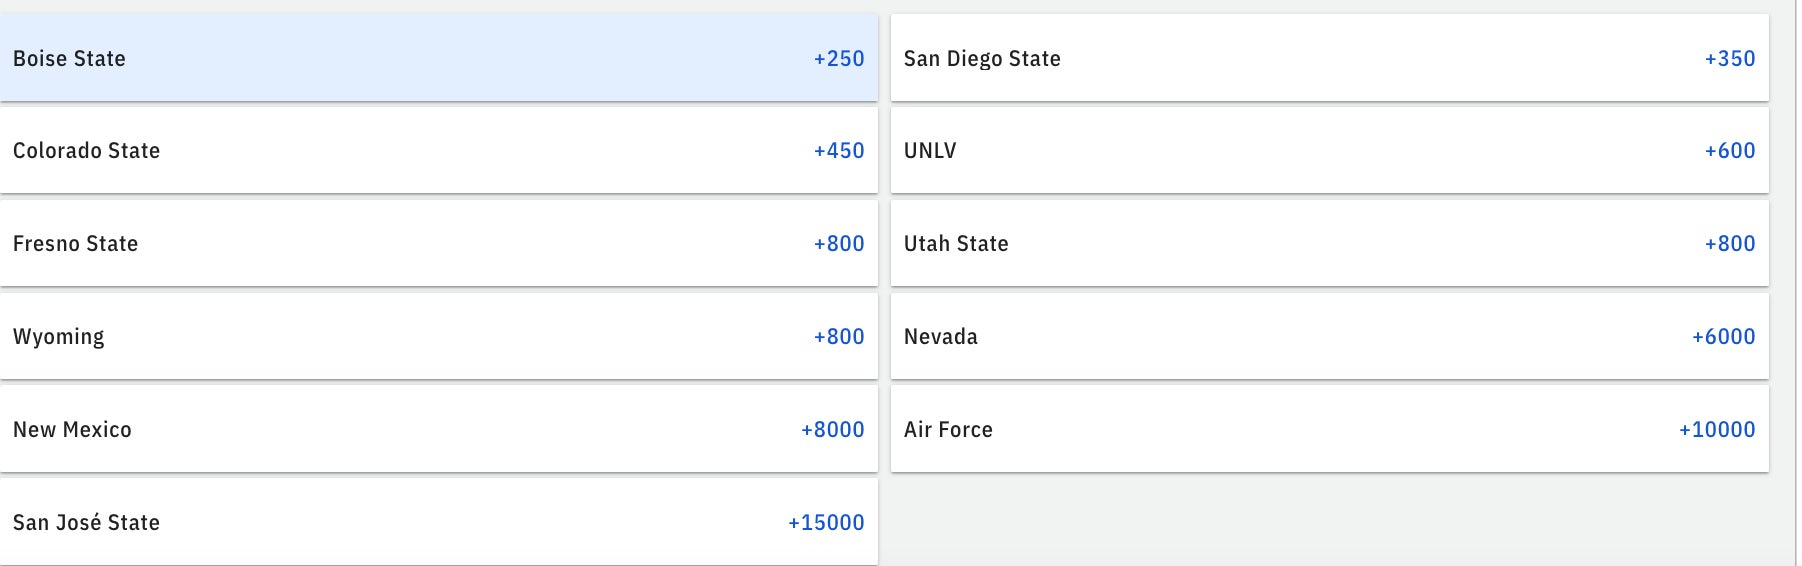The height and width of the screenshot is (566, 1802).
Task: Click the +350 odds for San Diego State
Action: click(x=1730, y=58)
